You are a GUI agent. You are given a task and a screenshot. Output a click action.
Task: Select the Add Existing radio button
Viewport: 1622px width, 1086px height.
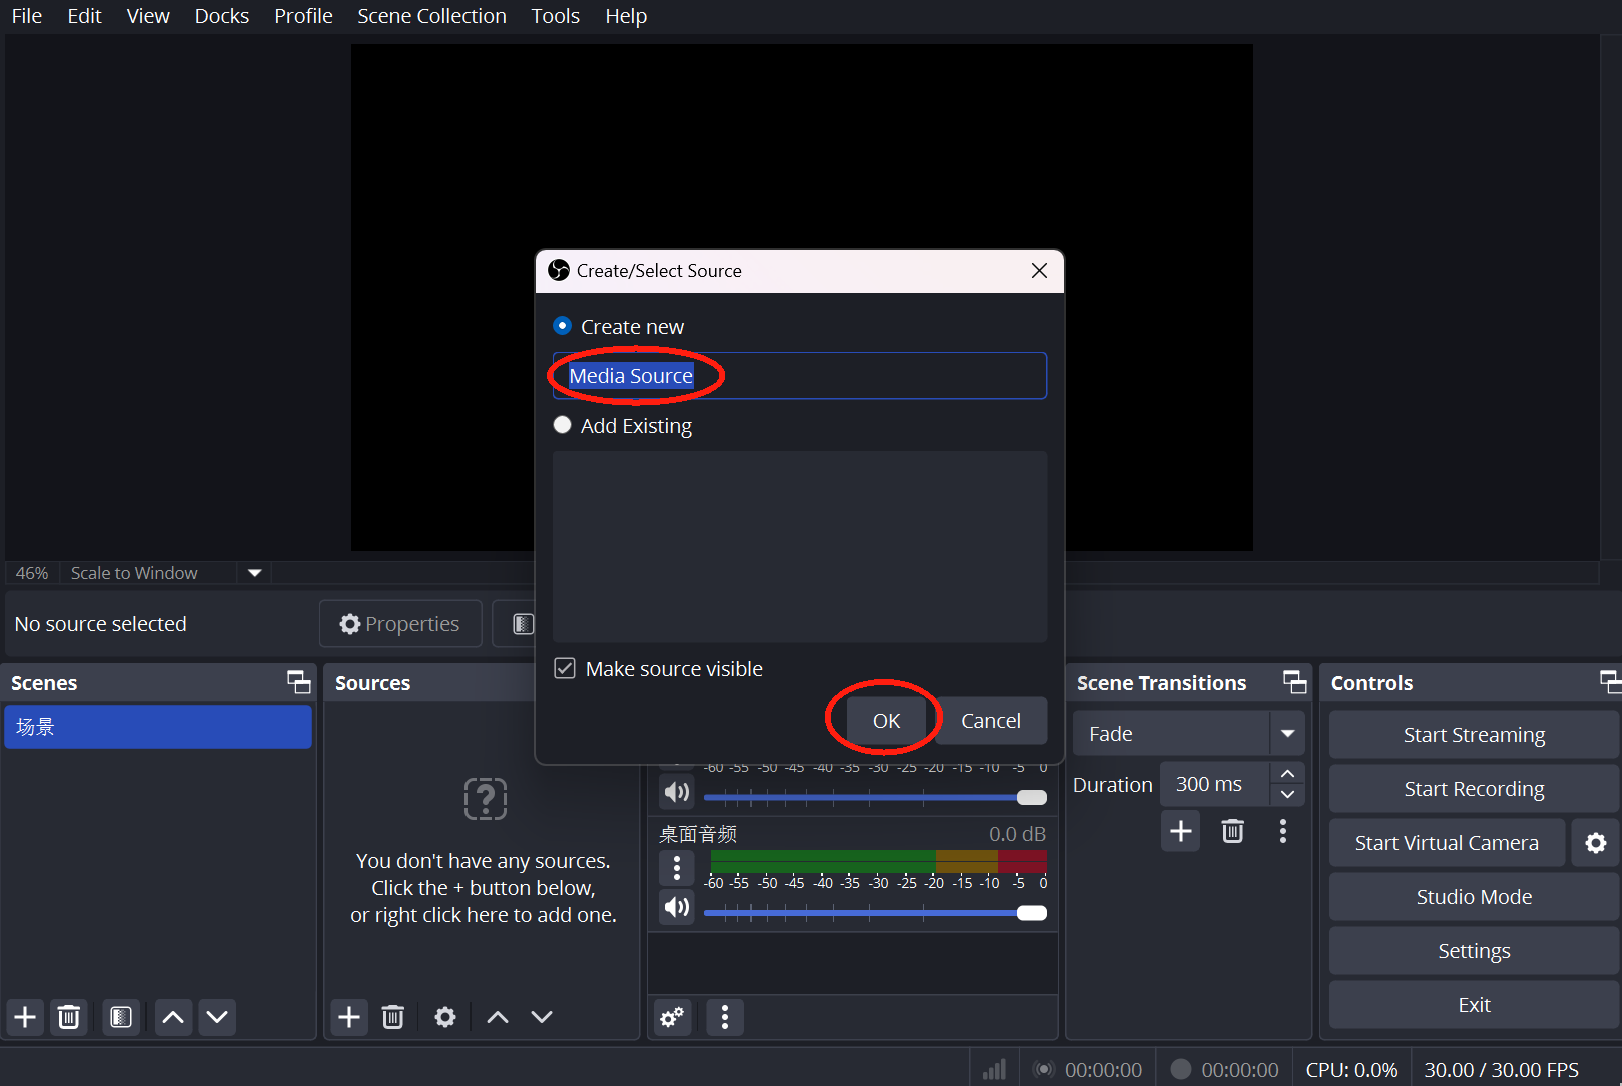coord(562,424)
